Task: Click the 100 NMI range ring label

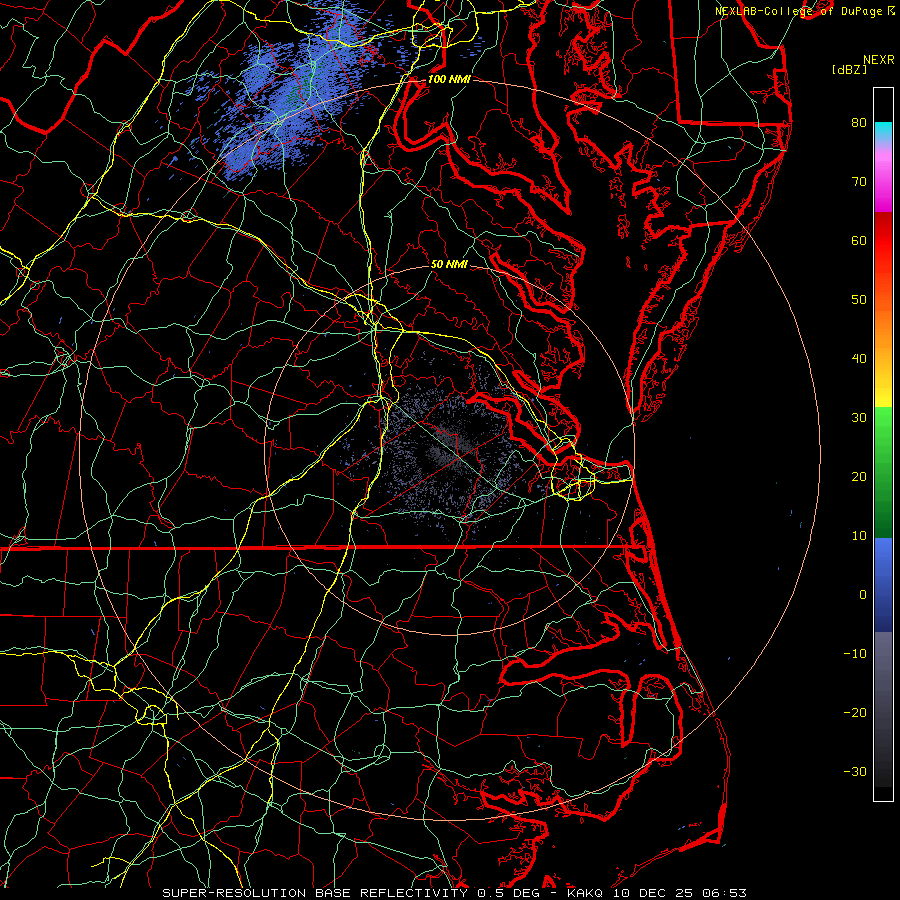Action: coord(449,79)
